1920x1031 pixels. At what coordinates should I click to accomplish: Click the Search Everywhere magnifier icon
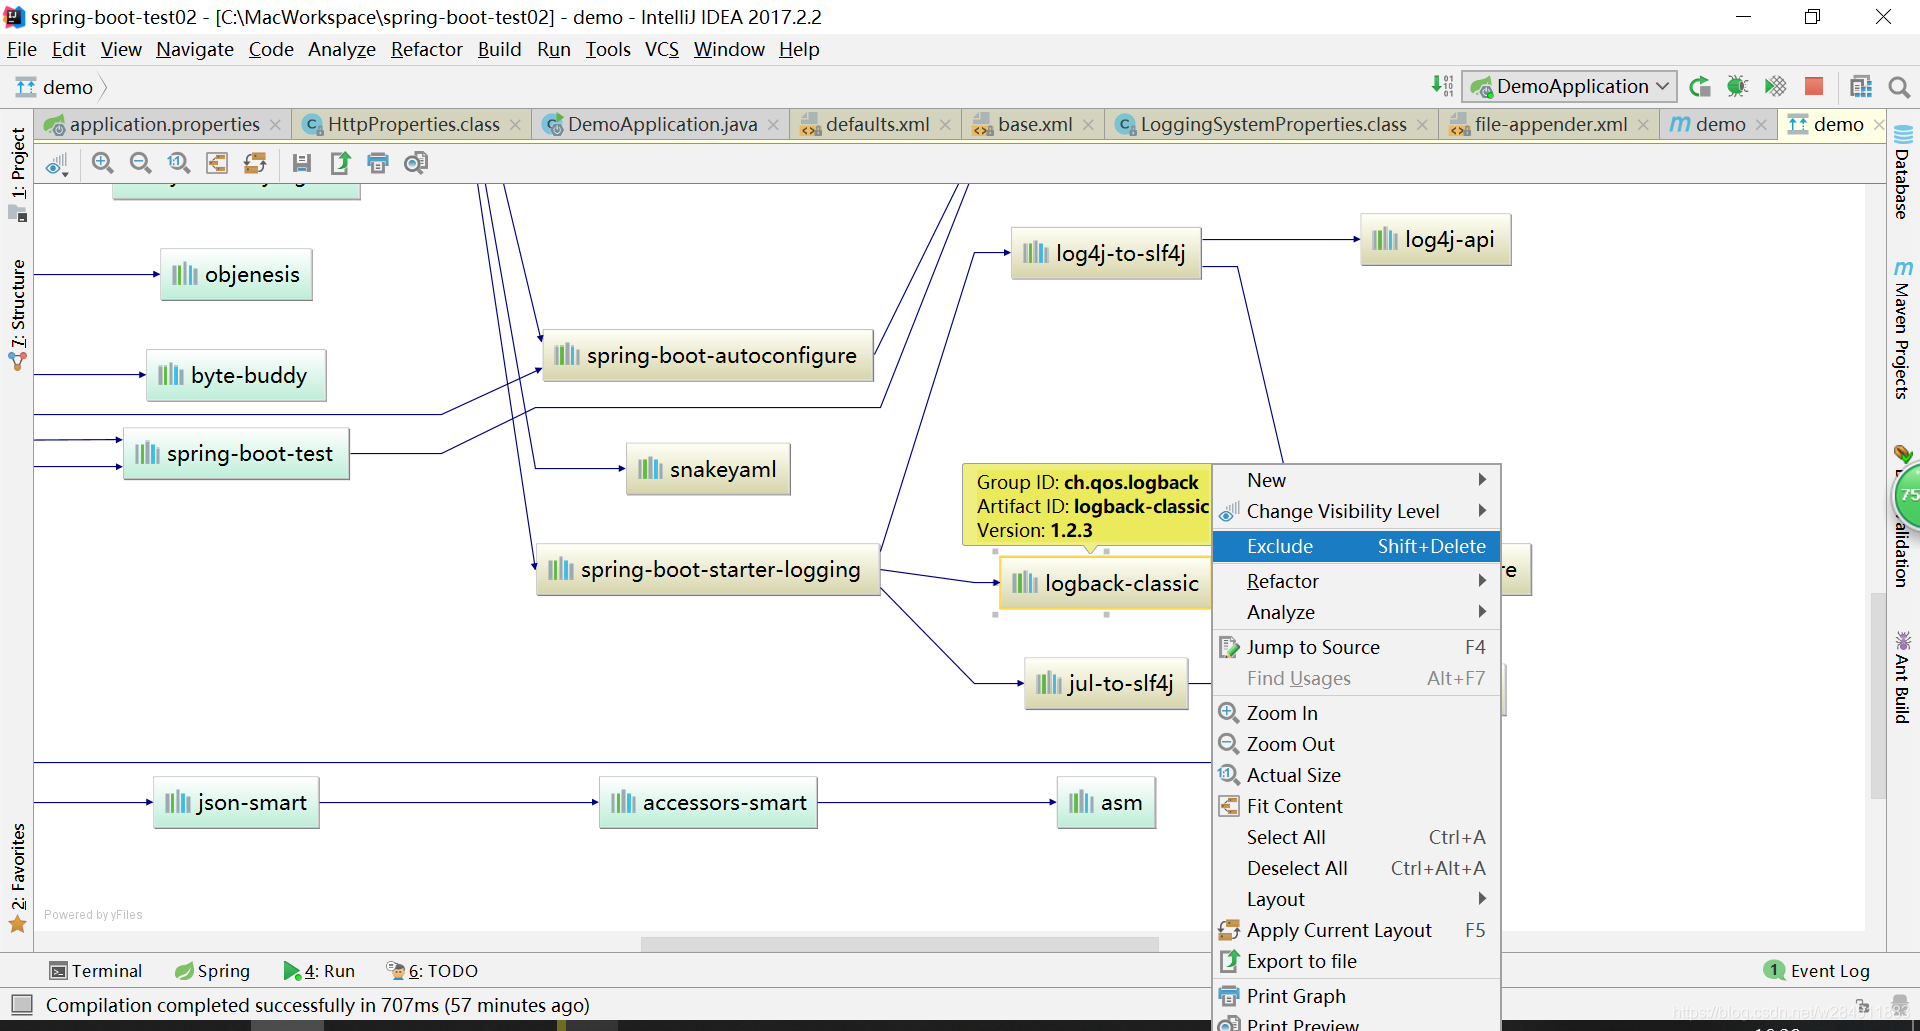[1899, 87]
